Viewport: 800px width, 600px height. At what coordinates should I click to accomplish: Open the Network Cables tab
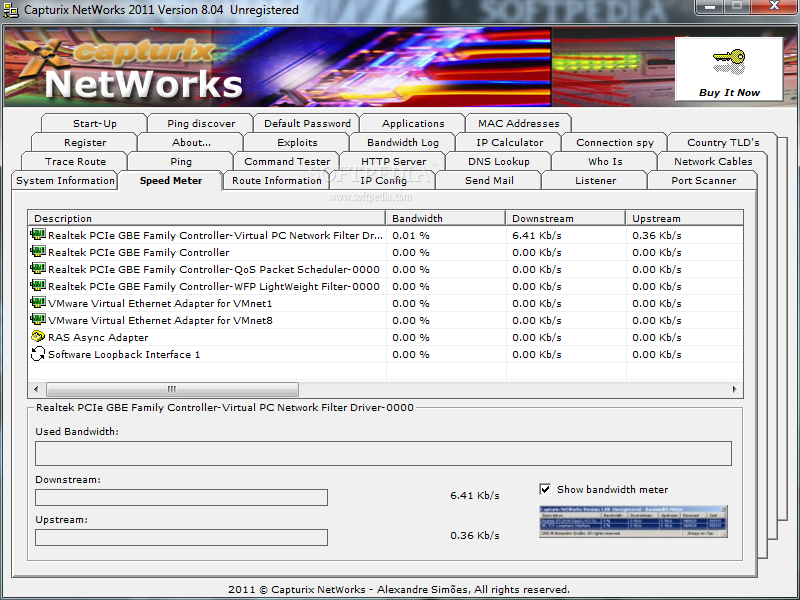point(713,161)
